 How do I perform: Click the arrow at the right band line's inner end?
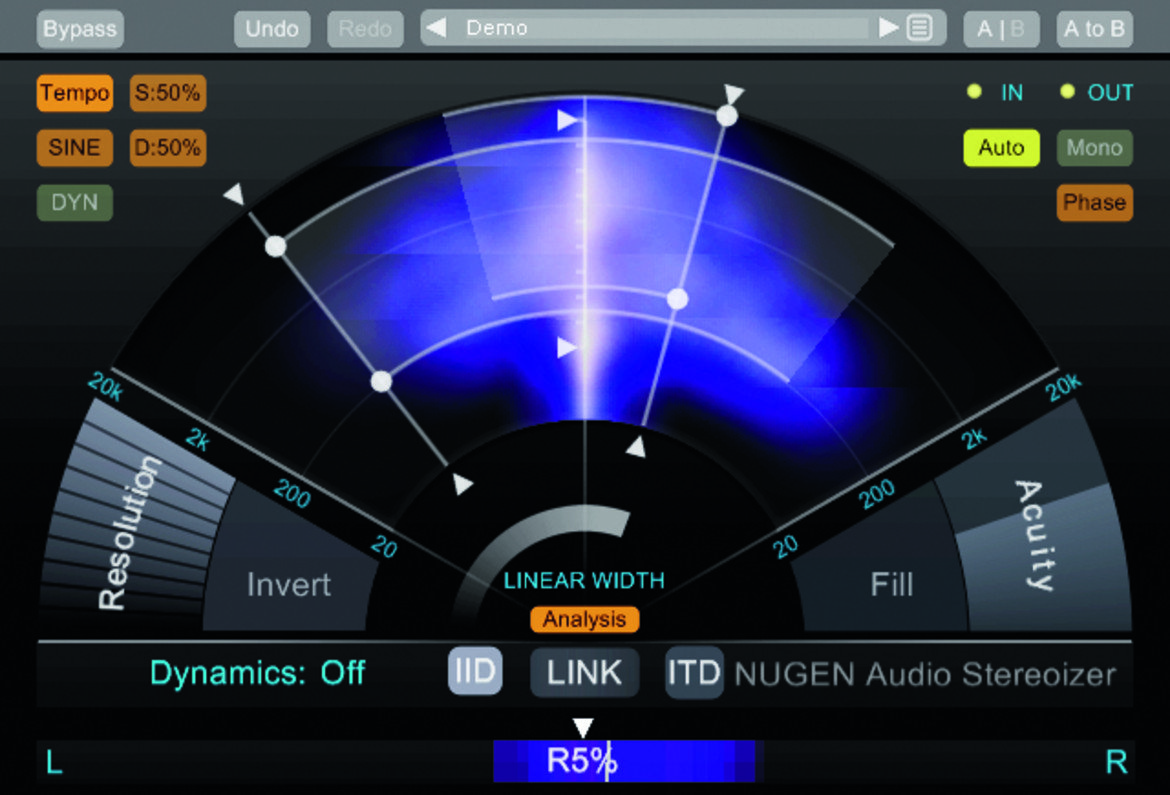click(636, 446)
